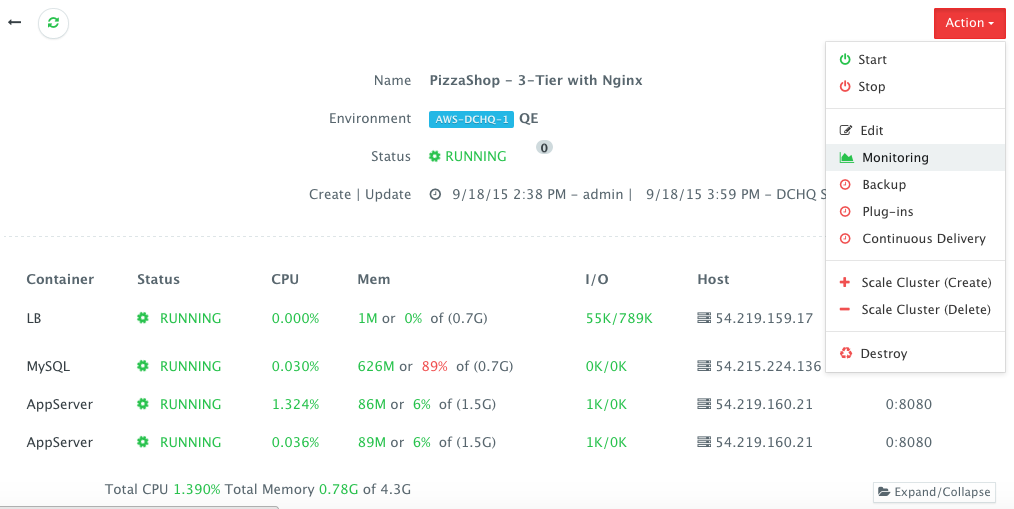Click the server icon beside 54.215.224.136
Screen dimensions: 1014x509
point(704,366)
